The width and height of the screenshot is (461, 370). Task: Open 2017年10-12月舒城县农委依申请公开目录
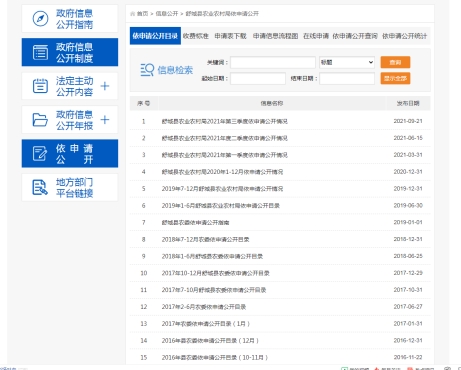[216, 273]
